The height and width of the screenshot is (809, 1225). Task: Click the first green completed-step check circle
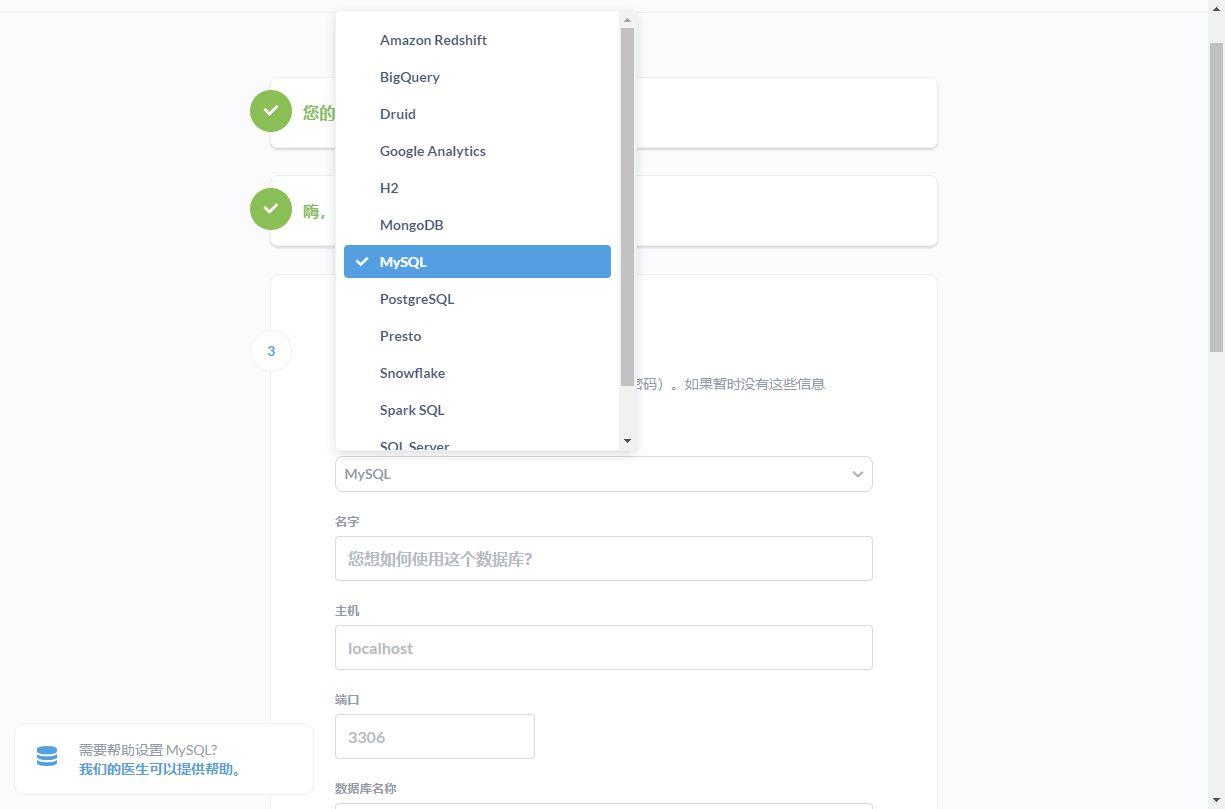point(271,111)
